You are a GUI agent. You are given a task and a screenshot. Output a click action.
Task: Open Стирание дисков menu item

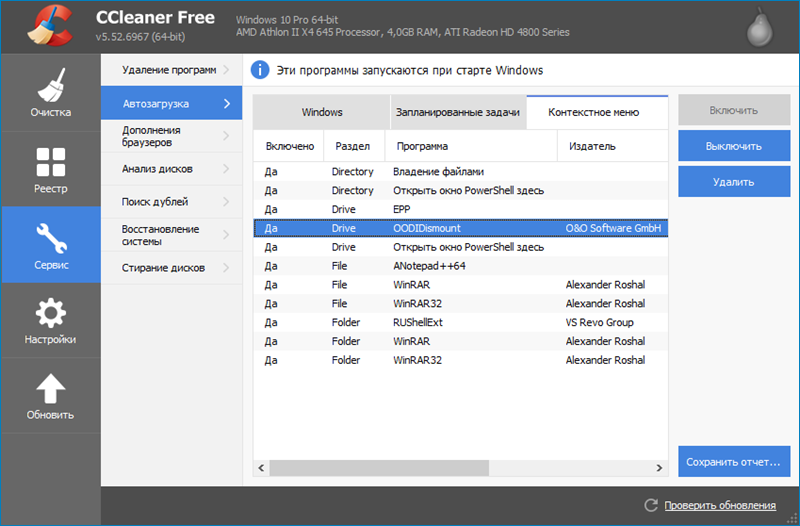(171, 267)
